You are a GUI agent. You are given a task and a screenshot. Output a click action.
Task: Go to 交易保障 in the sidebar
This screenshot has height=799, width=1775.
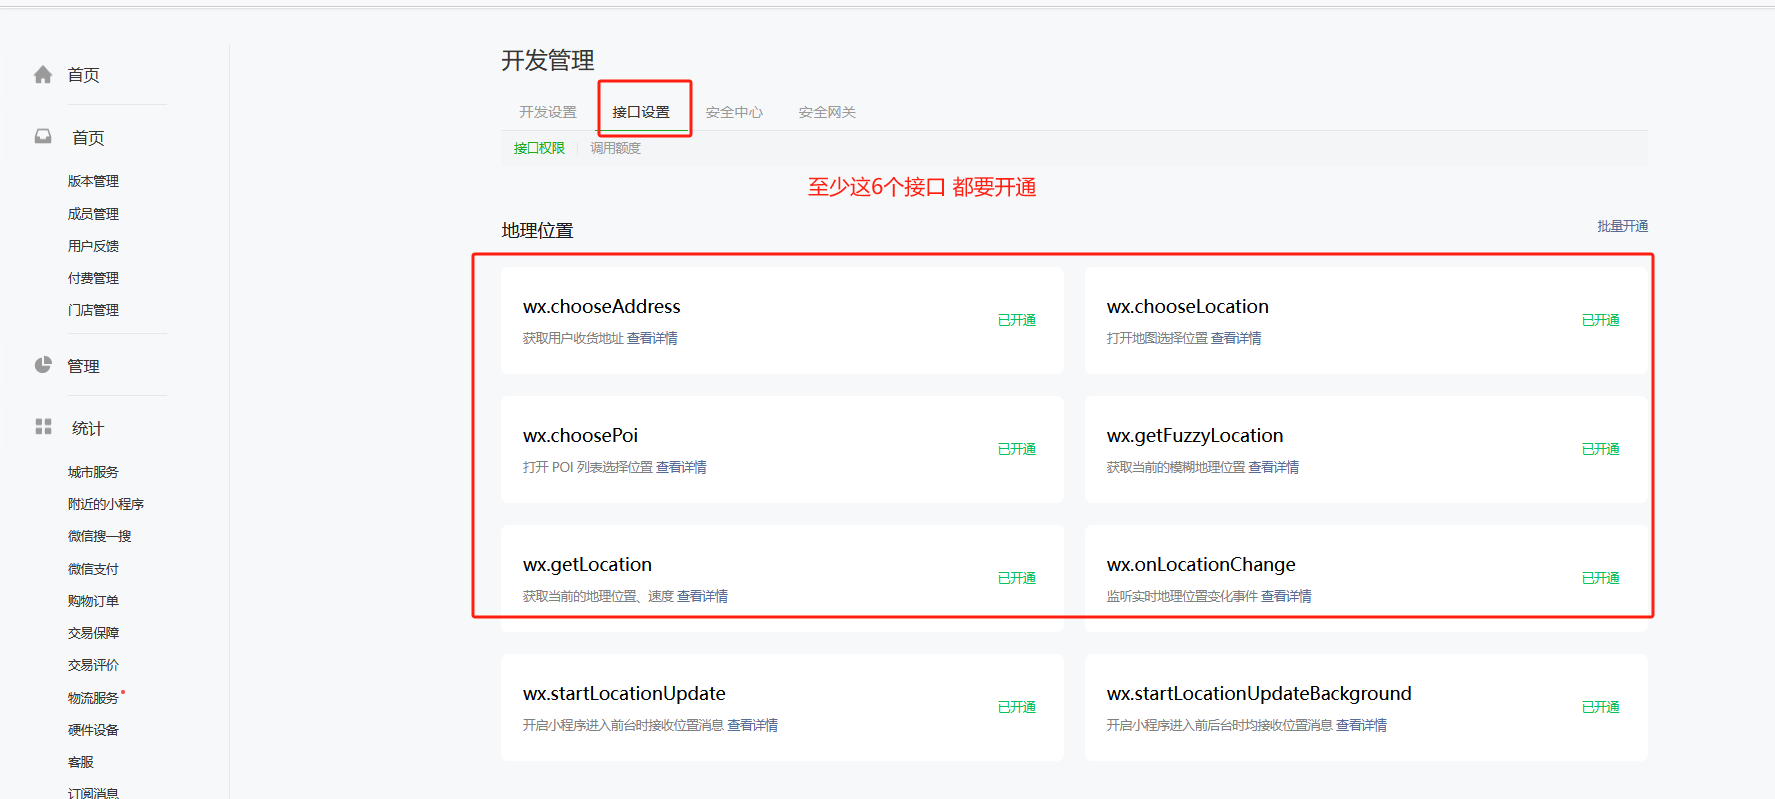click(x=93, y=633)
